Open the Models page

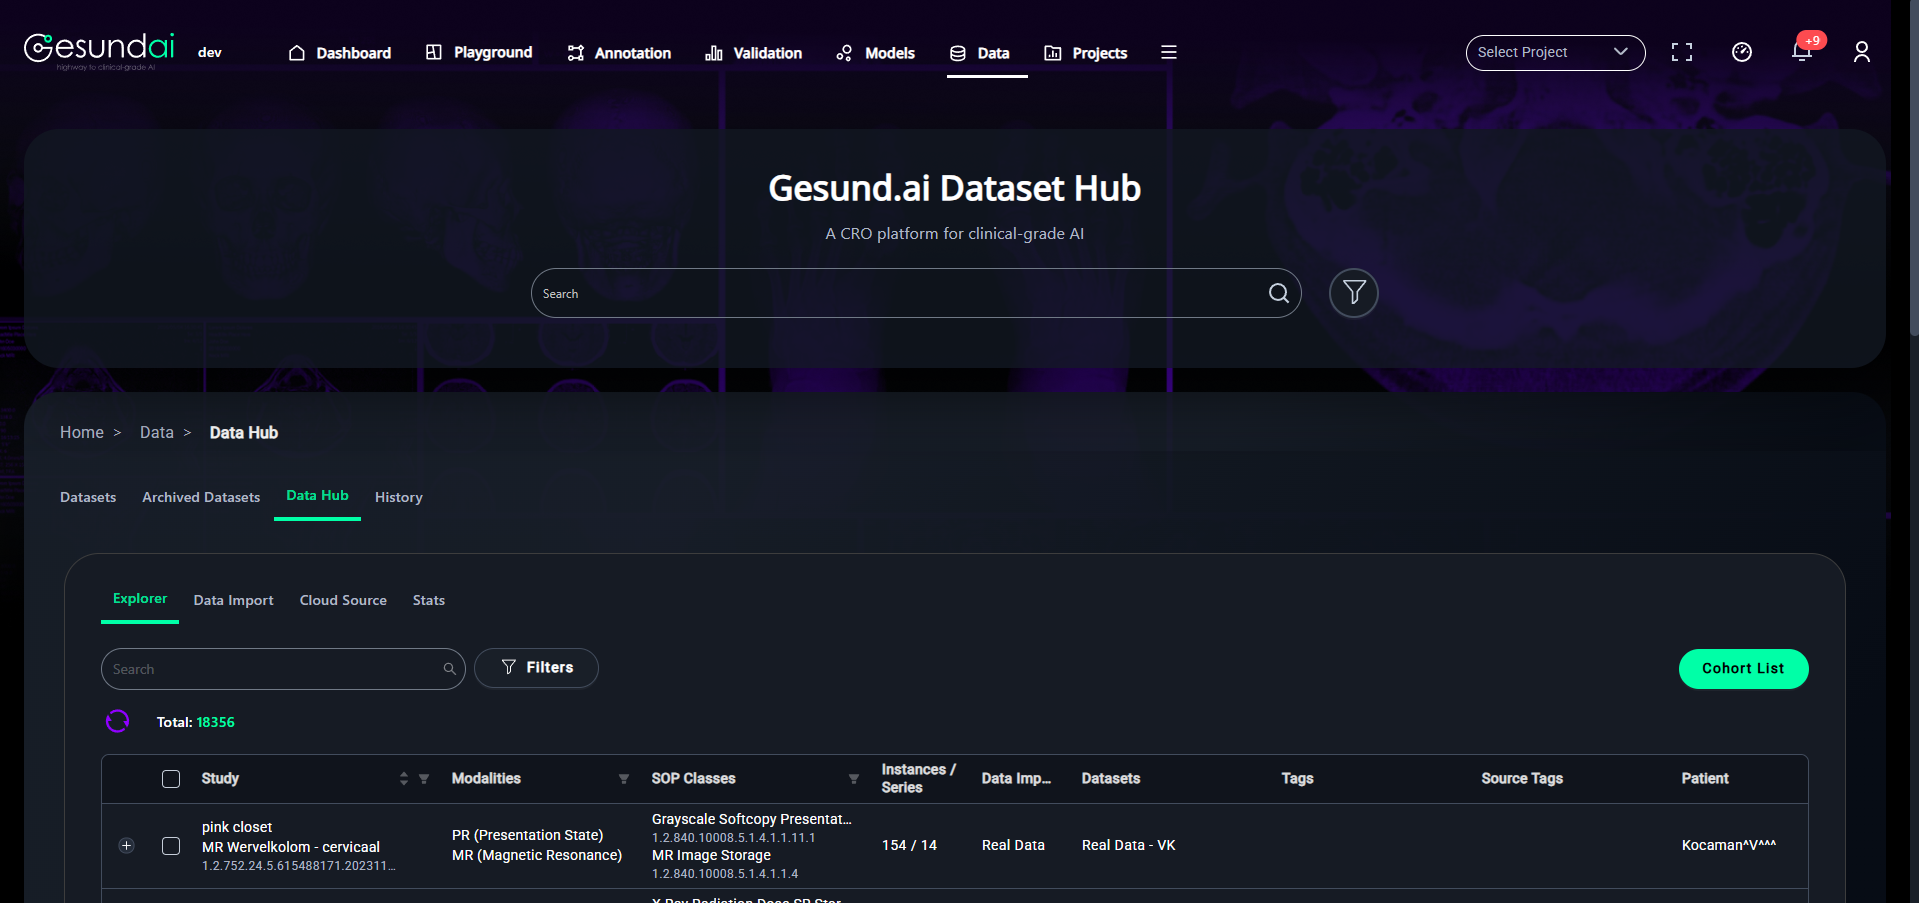pos(876,53)
